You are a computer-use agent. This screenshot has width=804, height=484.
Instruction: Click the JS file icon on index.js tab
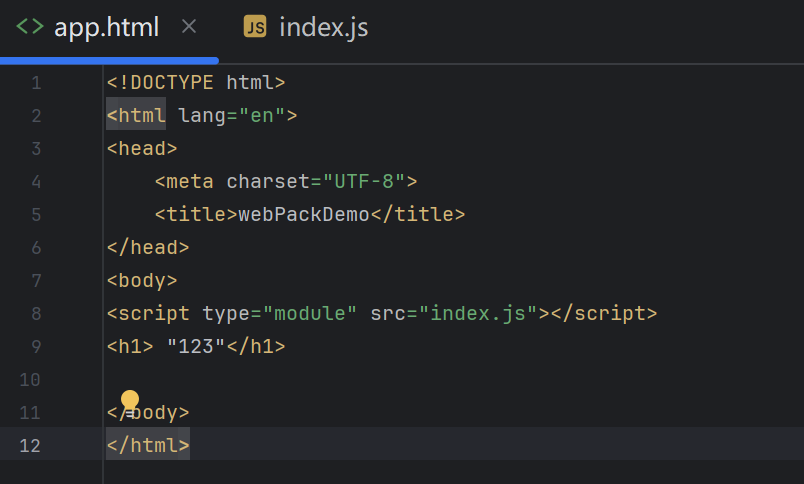click(255, 27)
